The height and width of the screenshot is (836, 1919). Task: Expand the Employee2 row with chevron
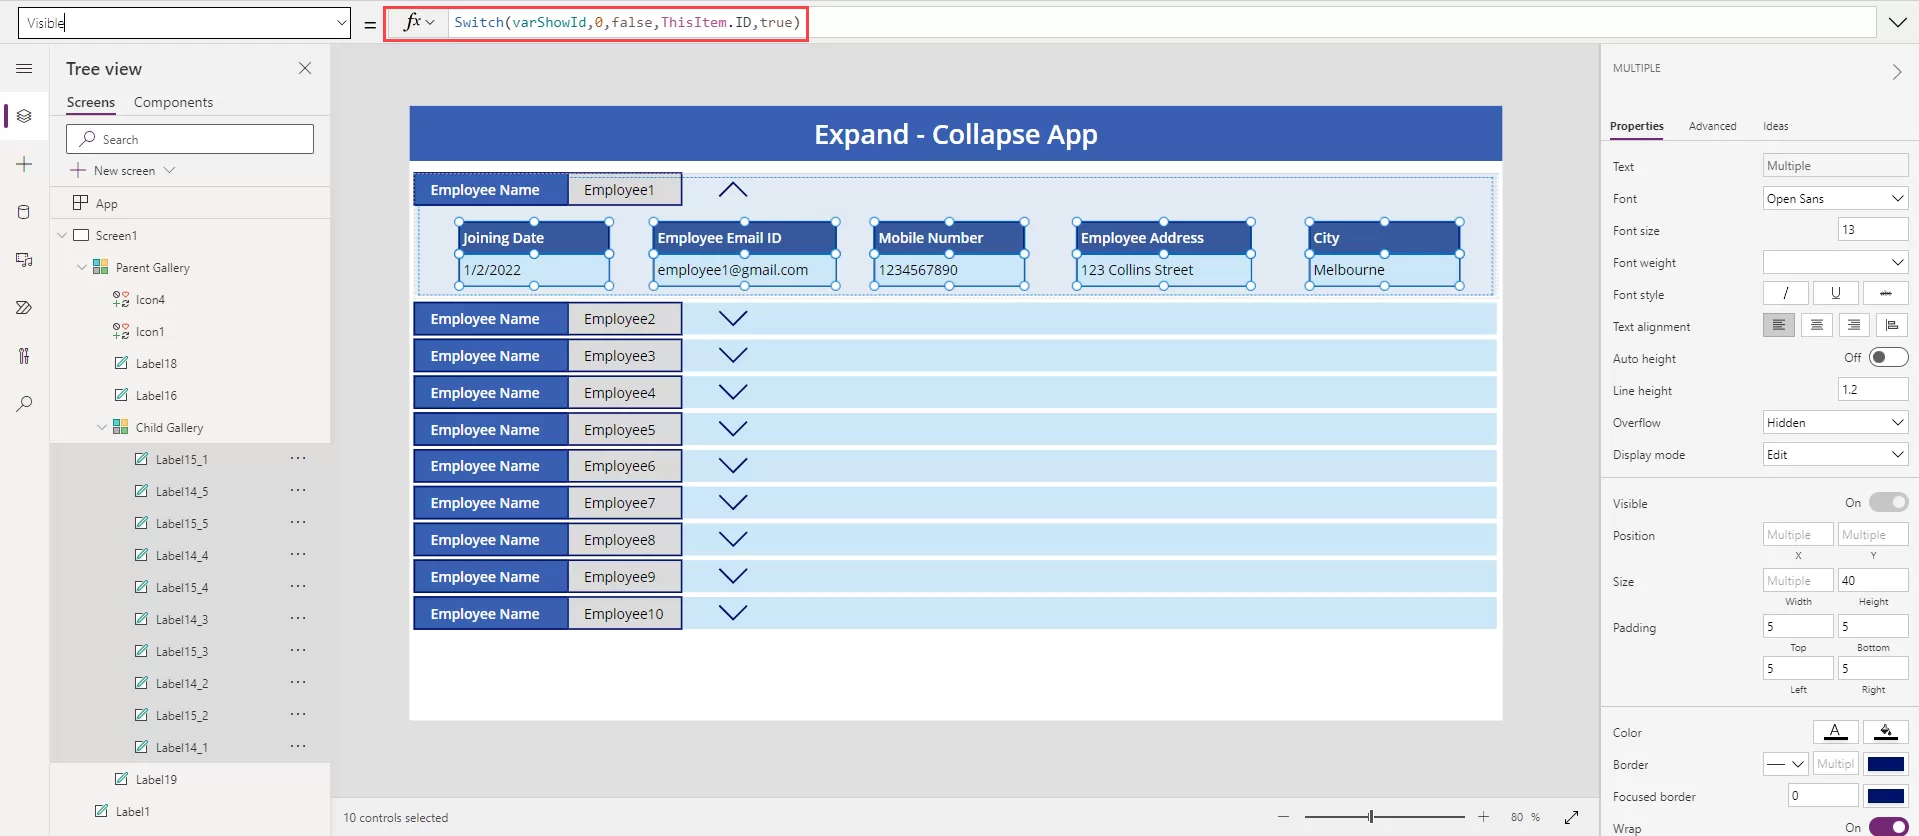[733, 319]
